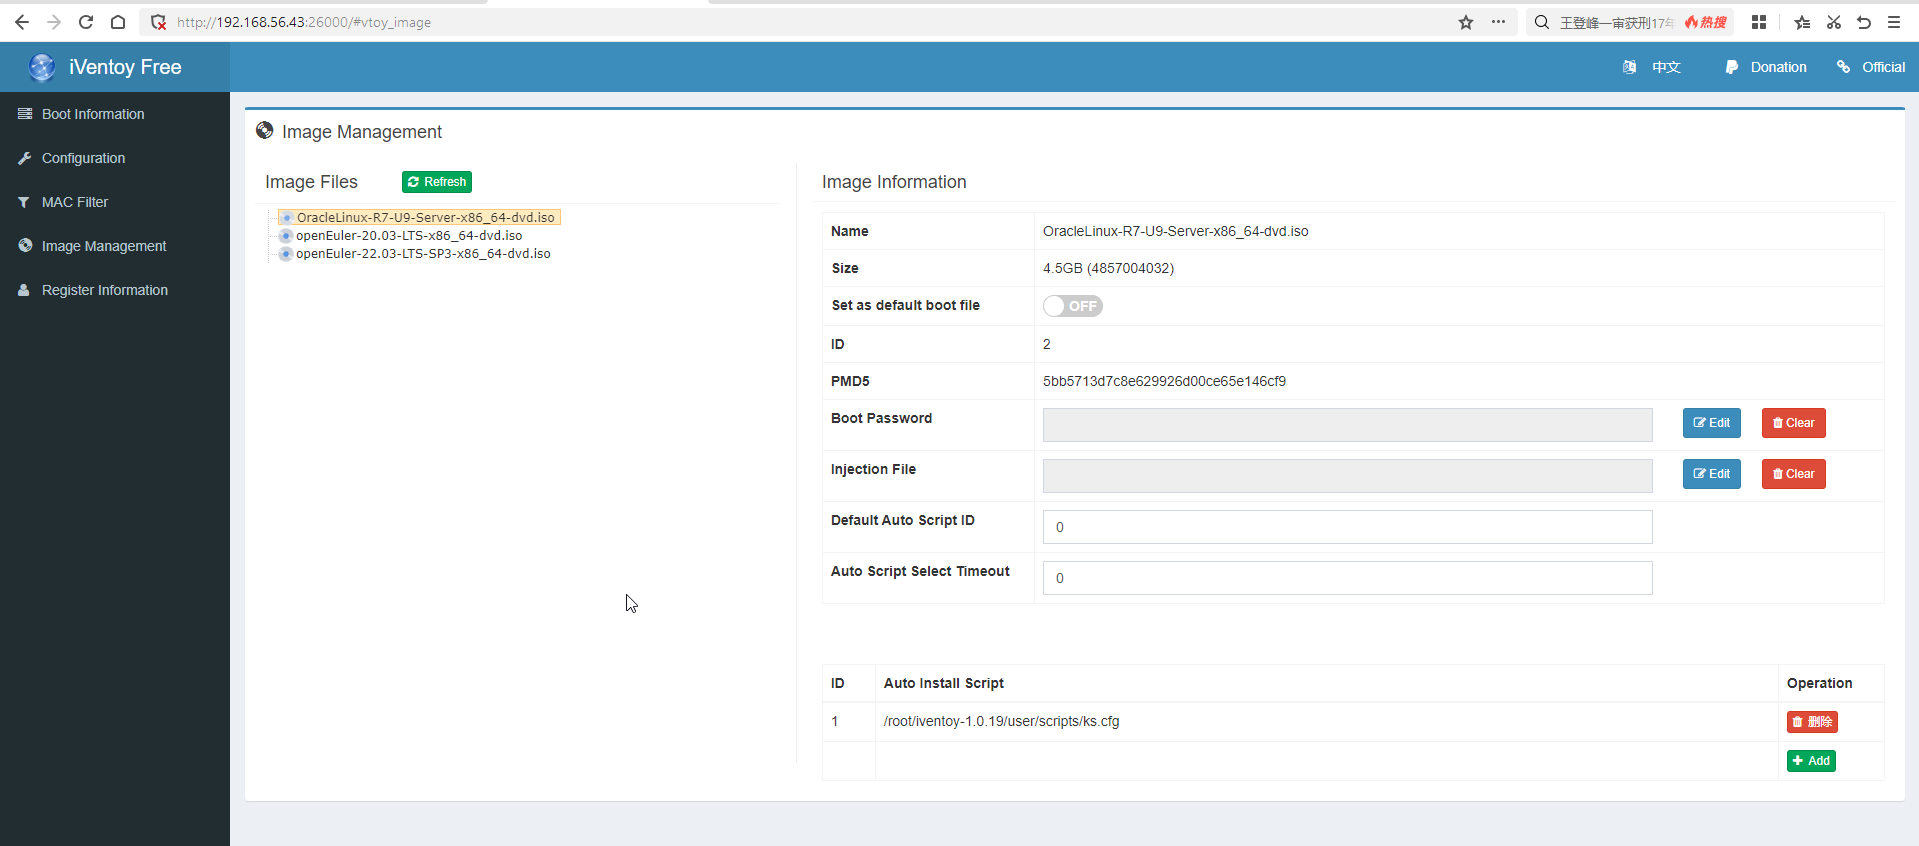Click the browser home icon
This screenshot has width=1919, height=846.
point(118,22)
